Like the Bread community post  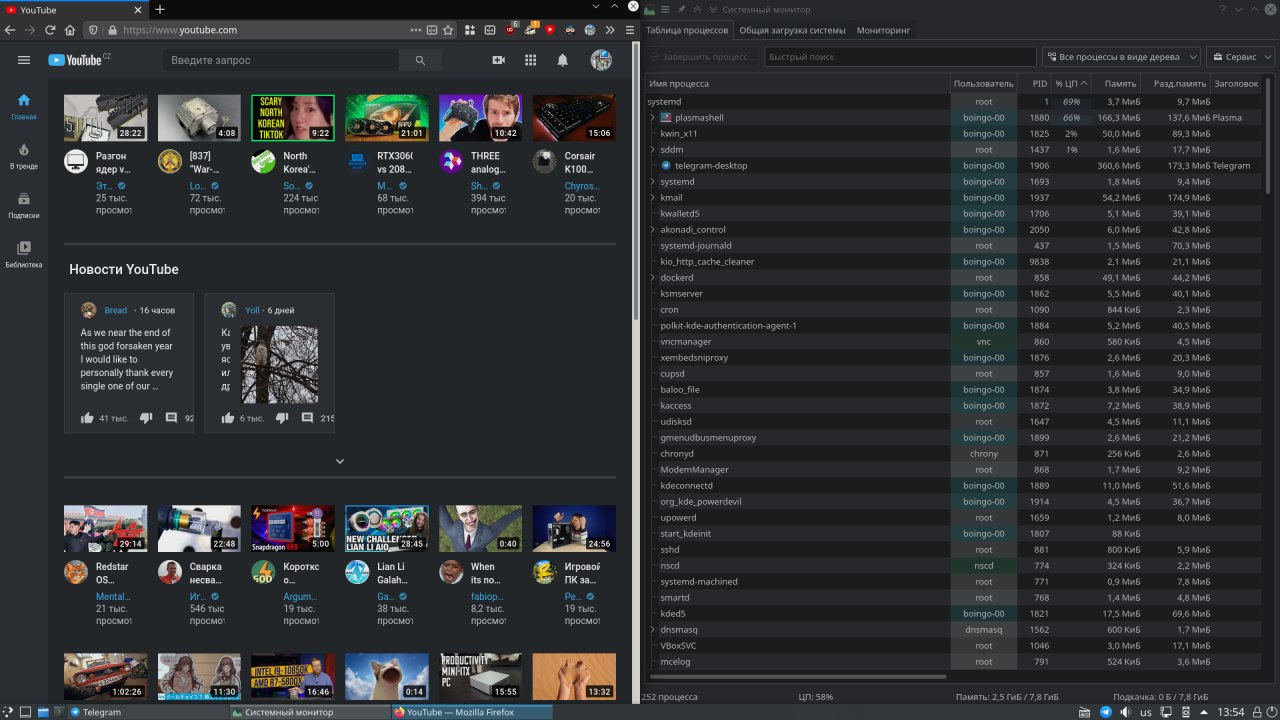87,418
